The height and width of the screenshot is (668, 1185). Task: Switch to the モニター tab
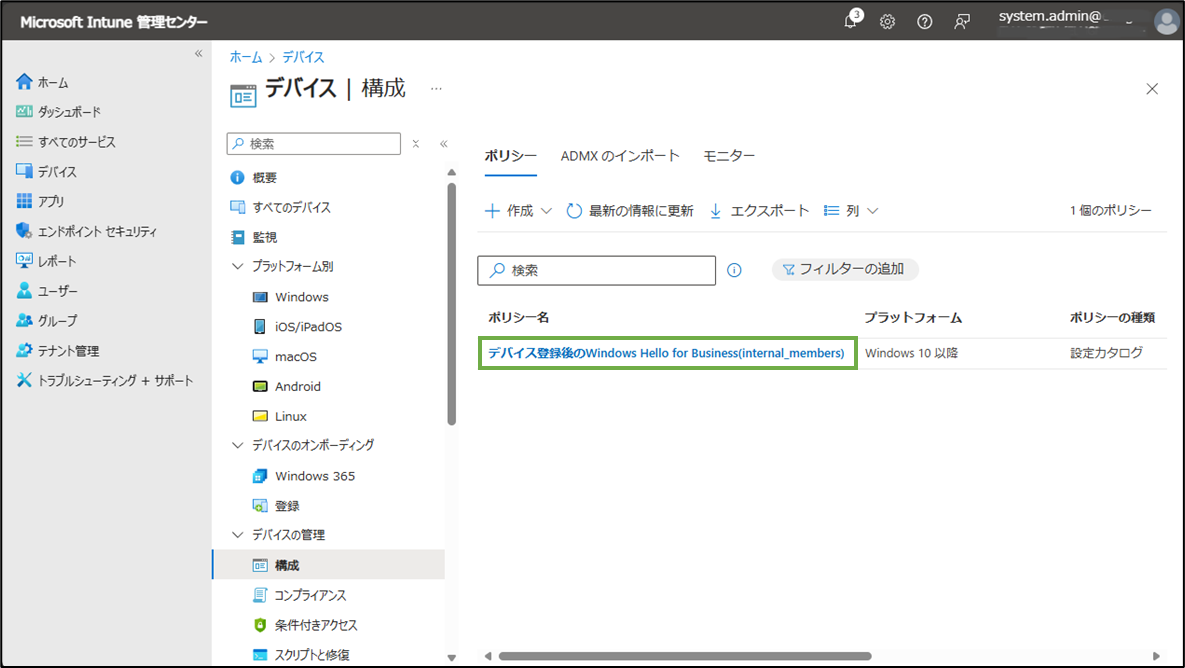(729, 156)
